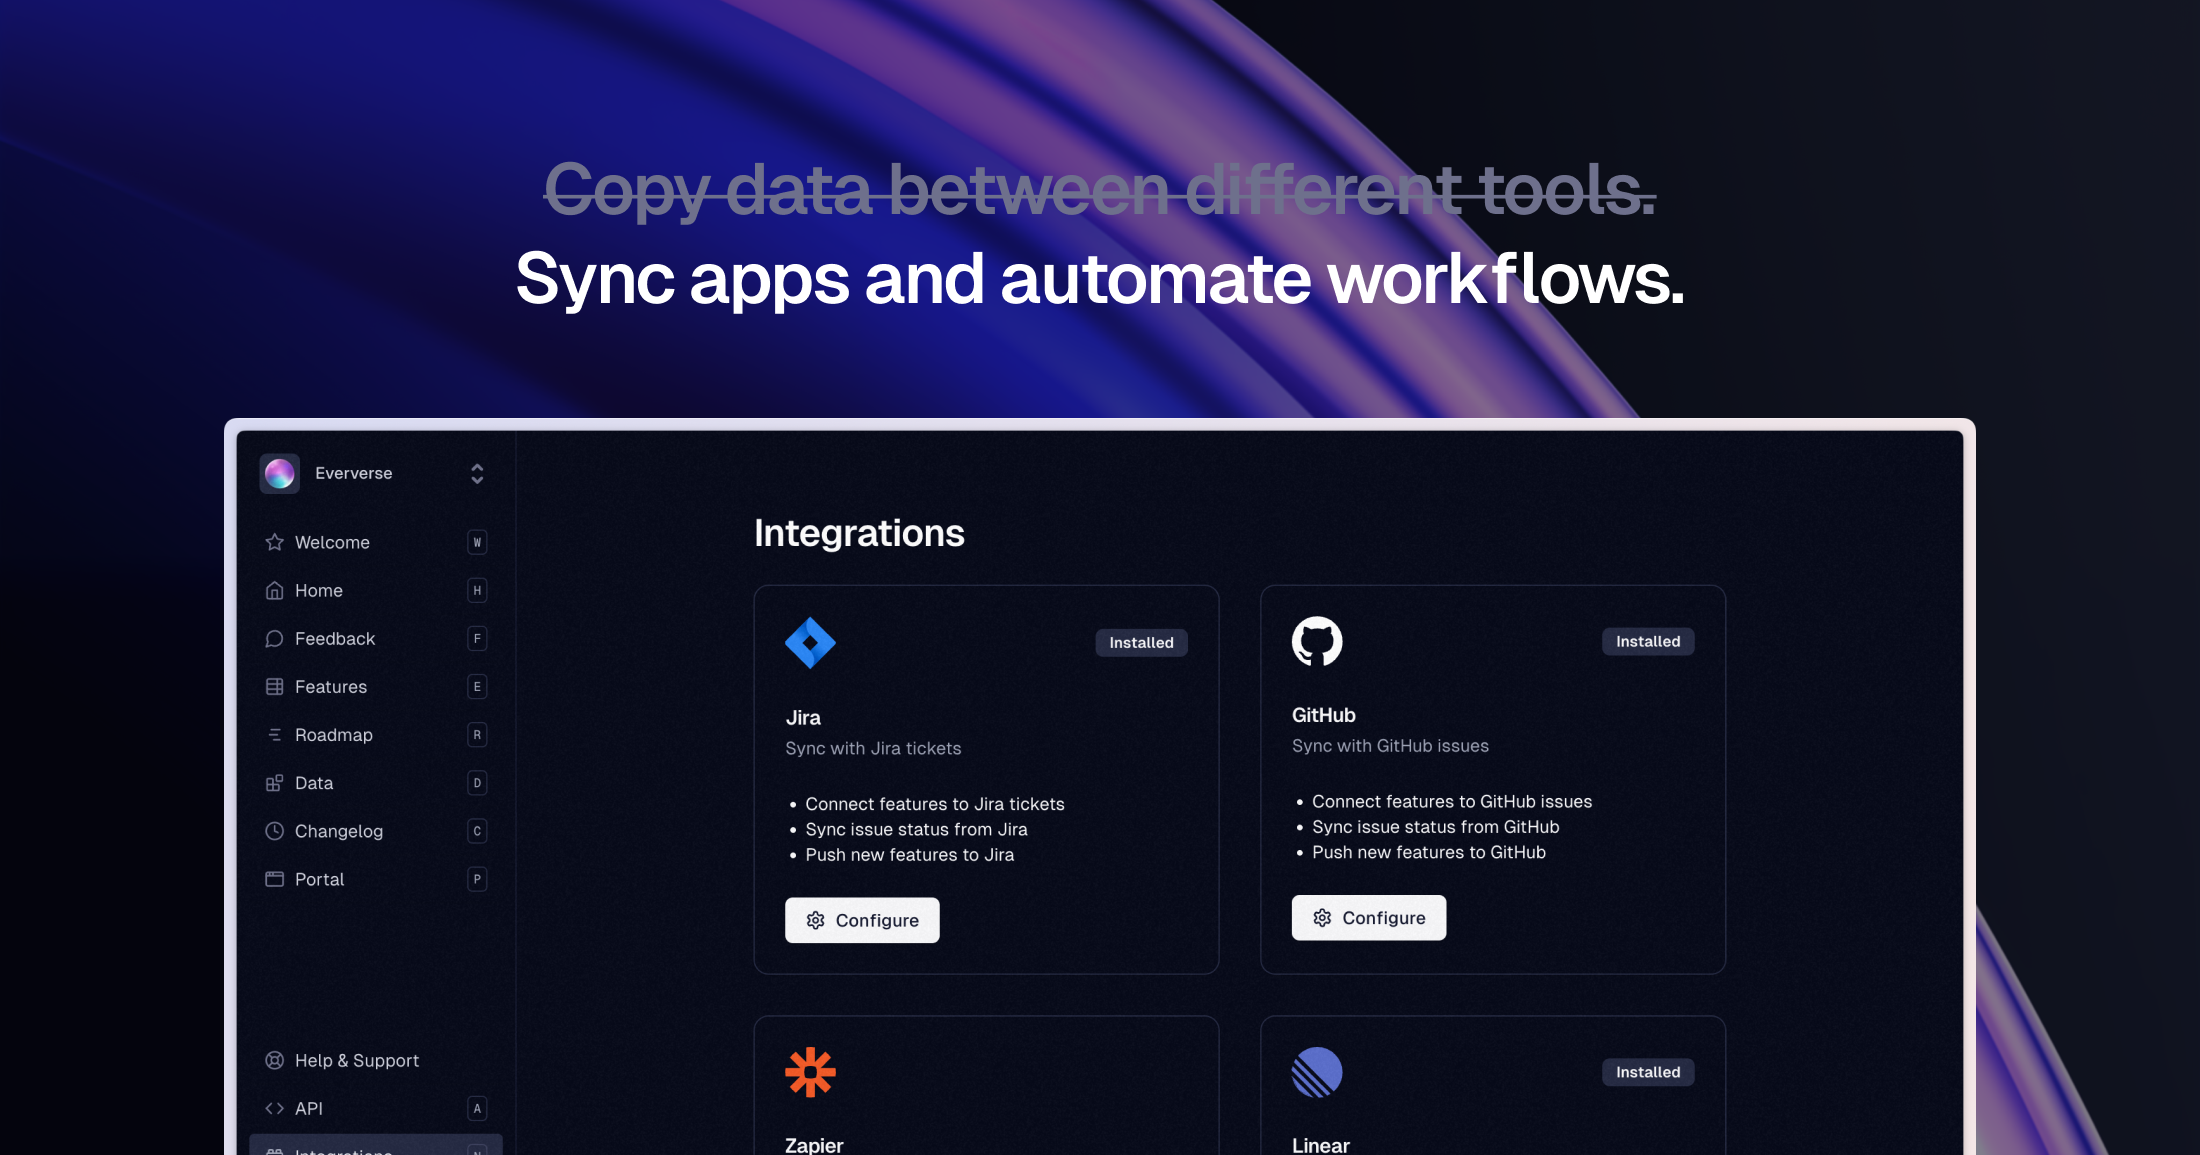Click the Installed badge on Jira
Viewport: 2200px width, 1155px height.
1141,643
